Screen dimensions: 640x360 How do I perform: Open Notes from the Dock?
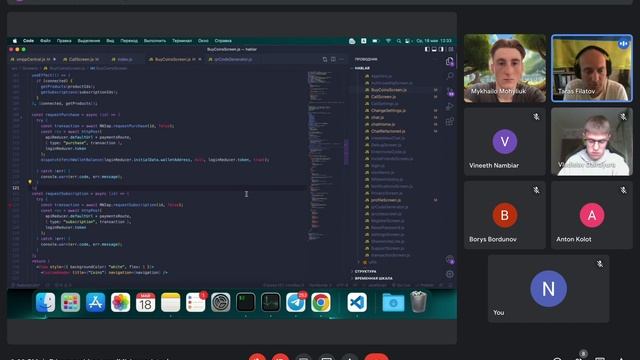(x=171, y=302)
